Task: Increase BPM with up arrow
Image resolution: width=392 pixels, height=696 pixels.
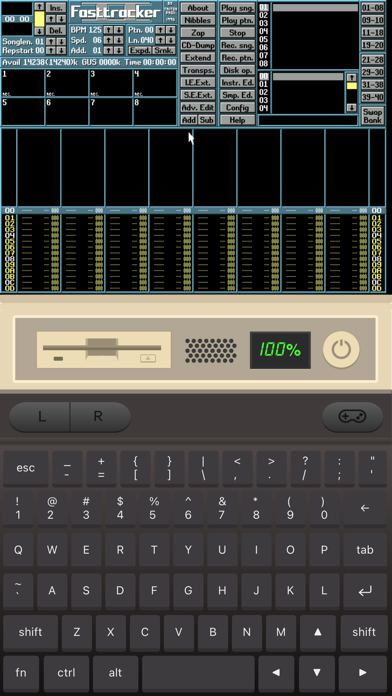Action: [108, 30]
